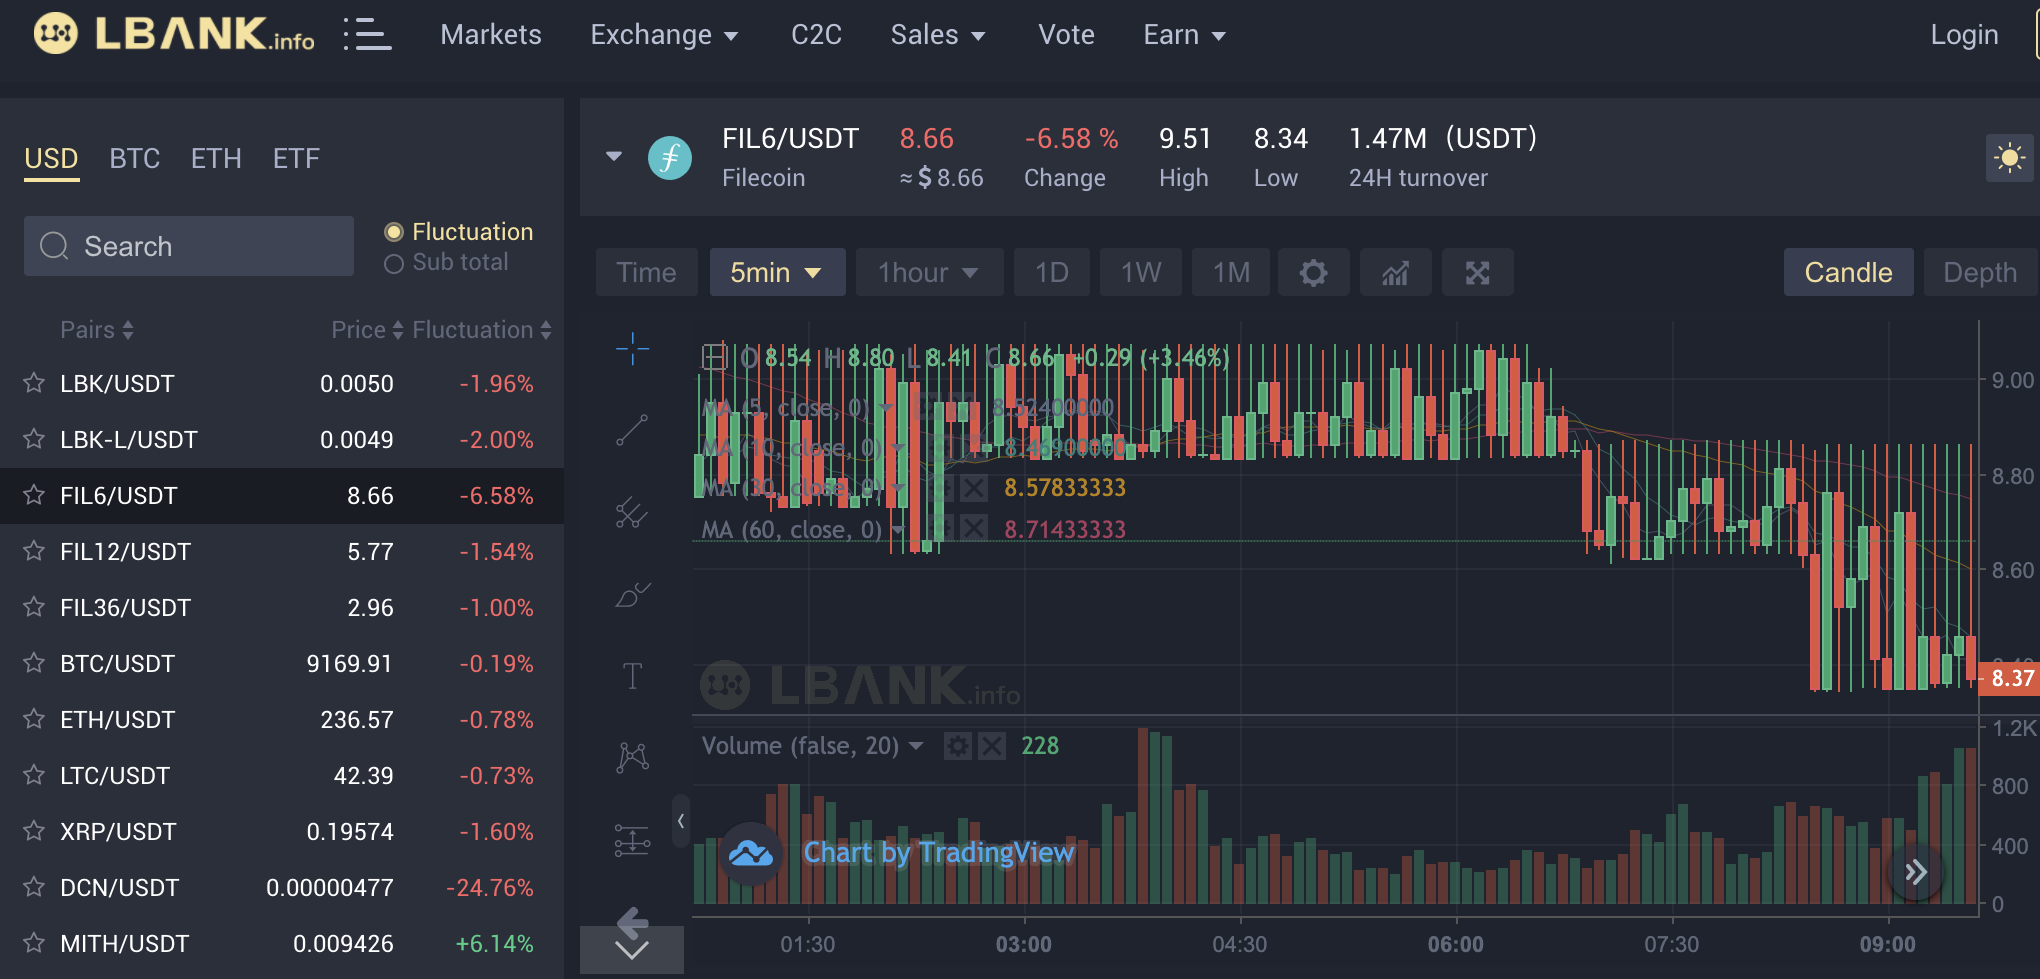Image resolution: width=2040 pixels, height=979 pixels.
Task: Remove MA 60 indicator X icon
Action: [x=974, y=529]
